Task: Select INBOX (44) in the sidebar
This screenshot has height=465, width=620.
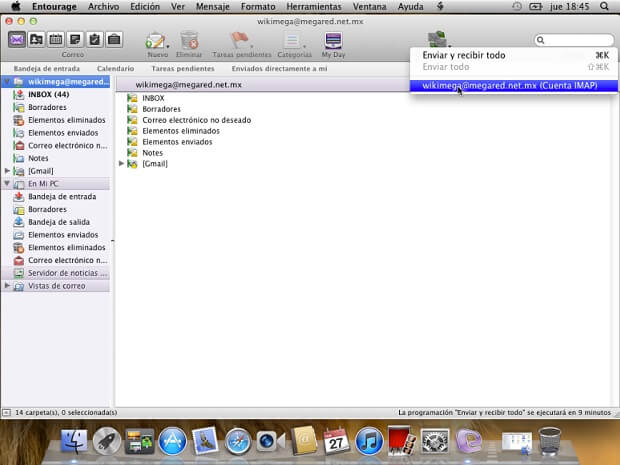Action: click(55, 95)
